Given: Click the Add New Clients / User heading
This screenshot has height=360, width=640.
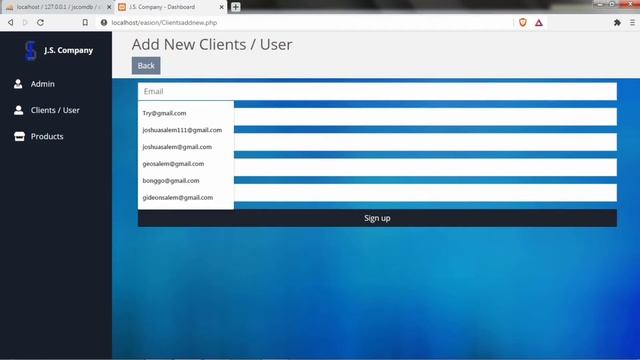Looking at the screenshot, I should click(x=212, y=44).
